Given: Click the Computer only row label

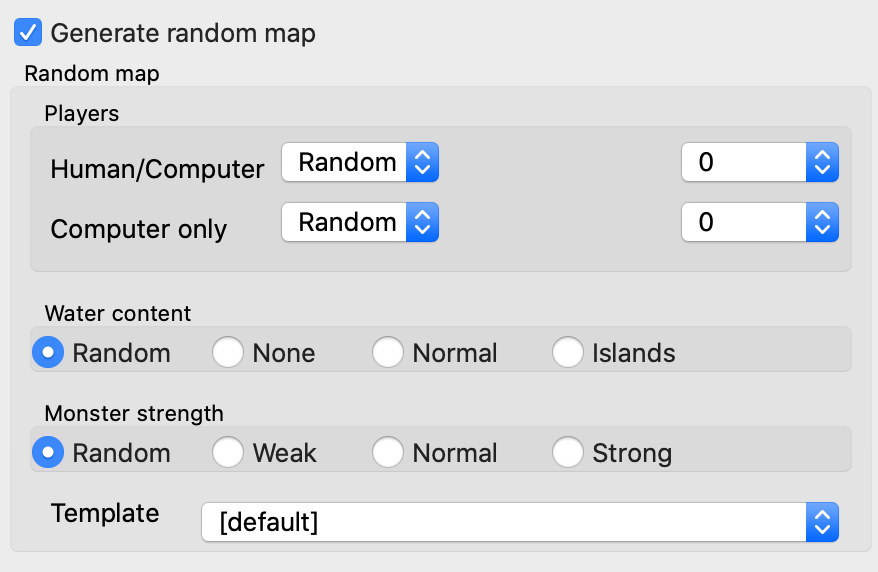Looking at the screenshot, I should [139, 229].
